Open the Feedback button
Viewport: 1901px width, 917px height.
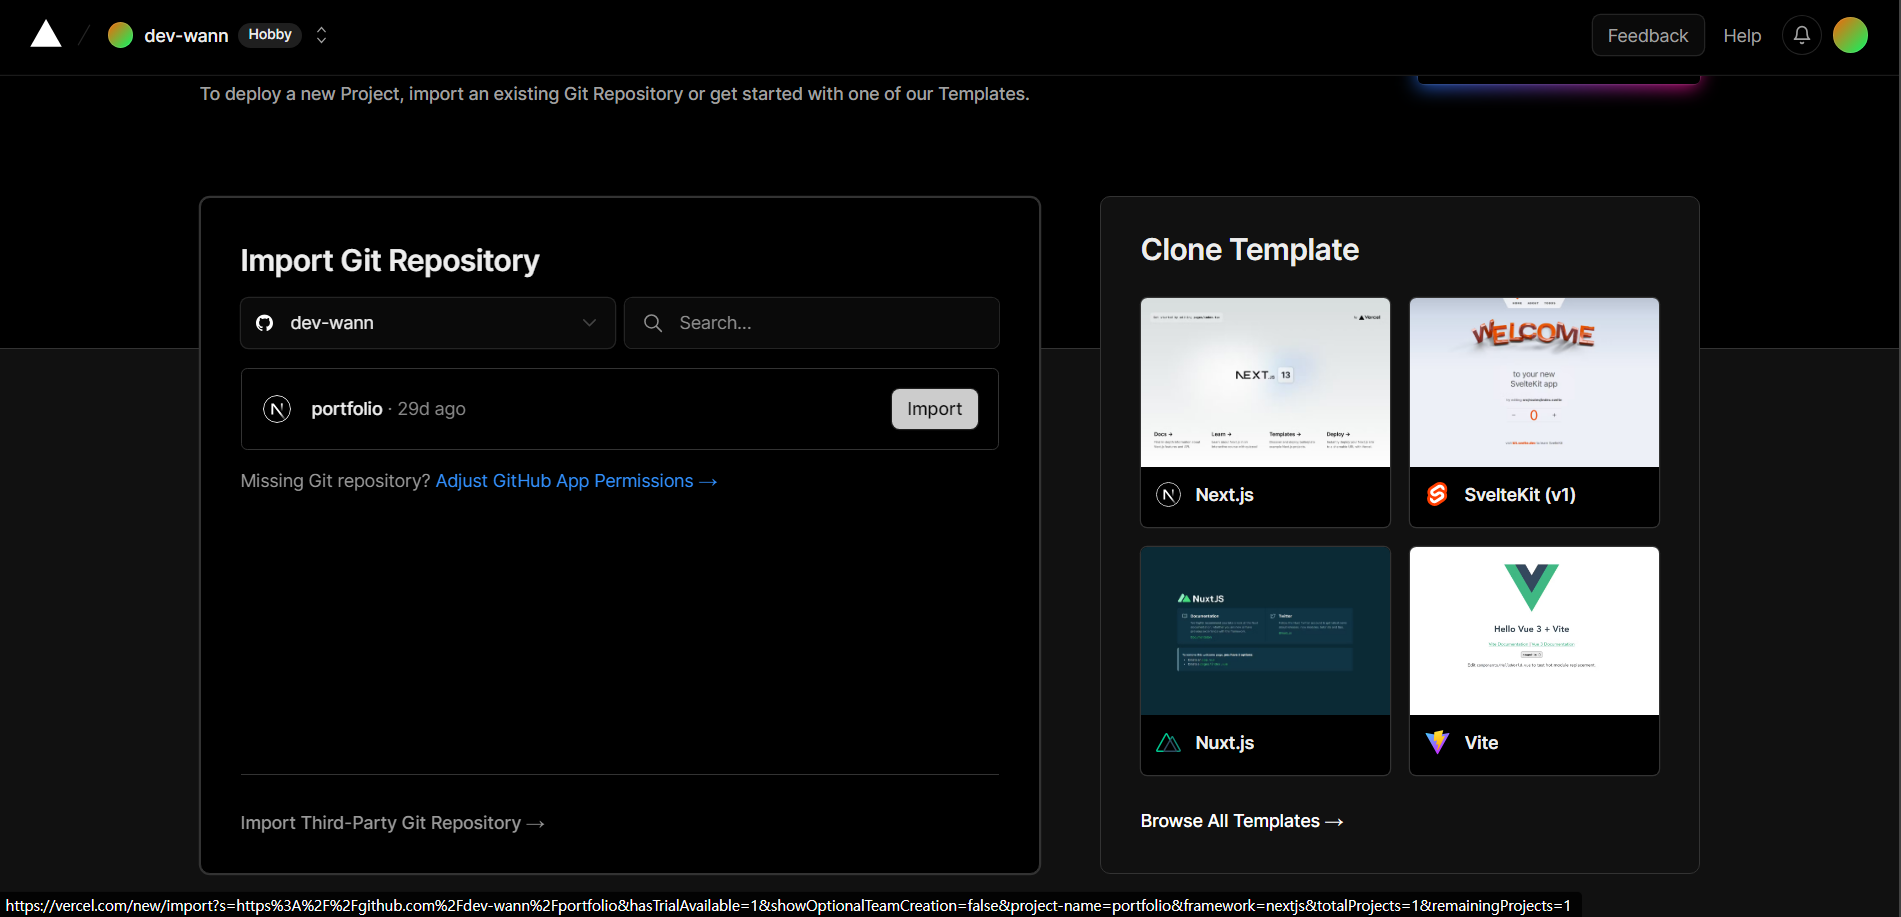point(1648,35)
